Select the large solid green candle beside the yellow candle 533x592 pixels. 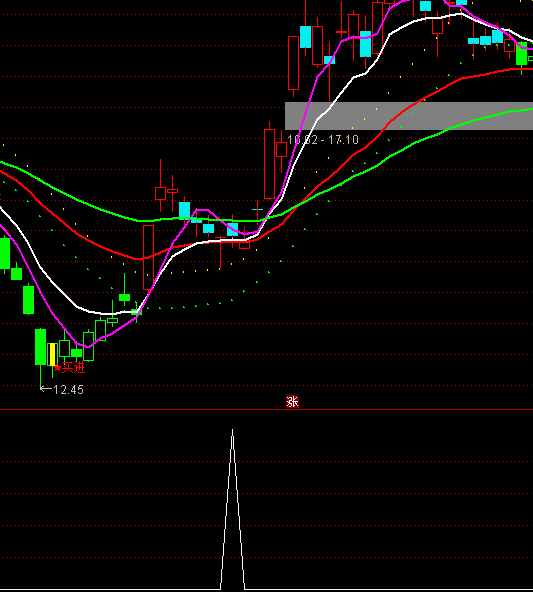pos(40,347)
